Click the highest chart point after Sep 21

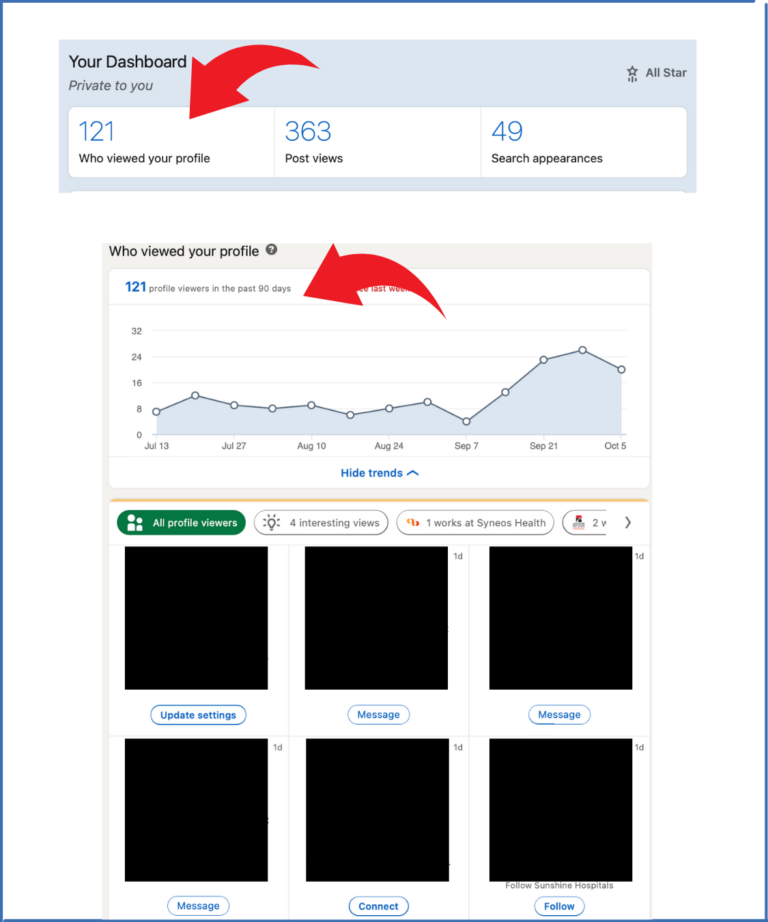coord(582,350)
